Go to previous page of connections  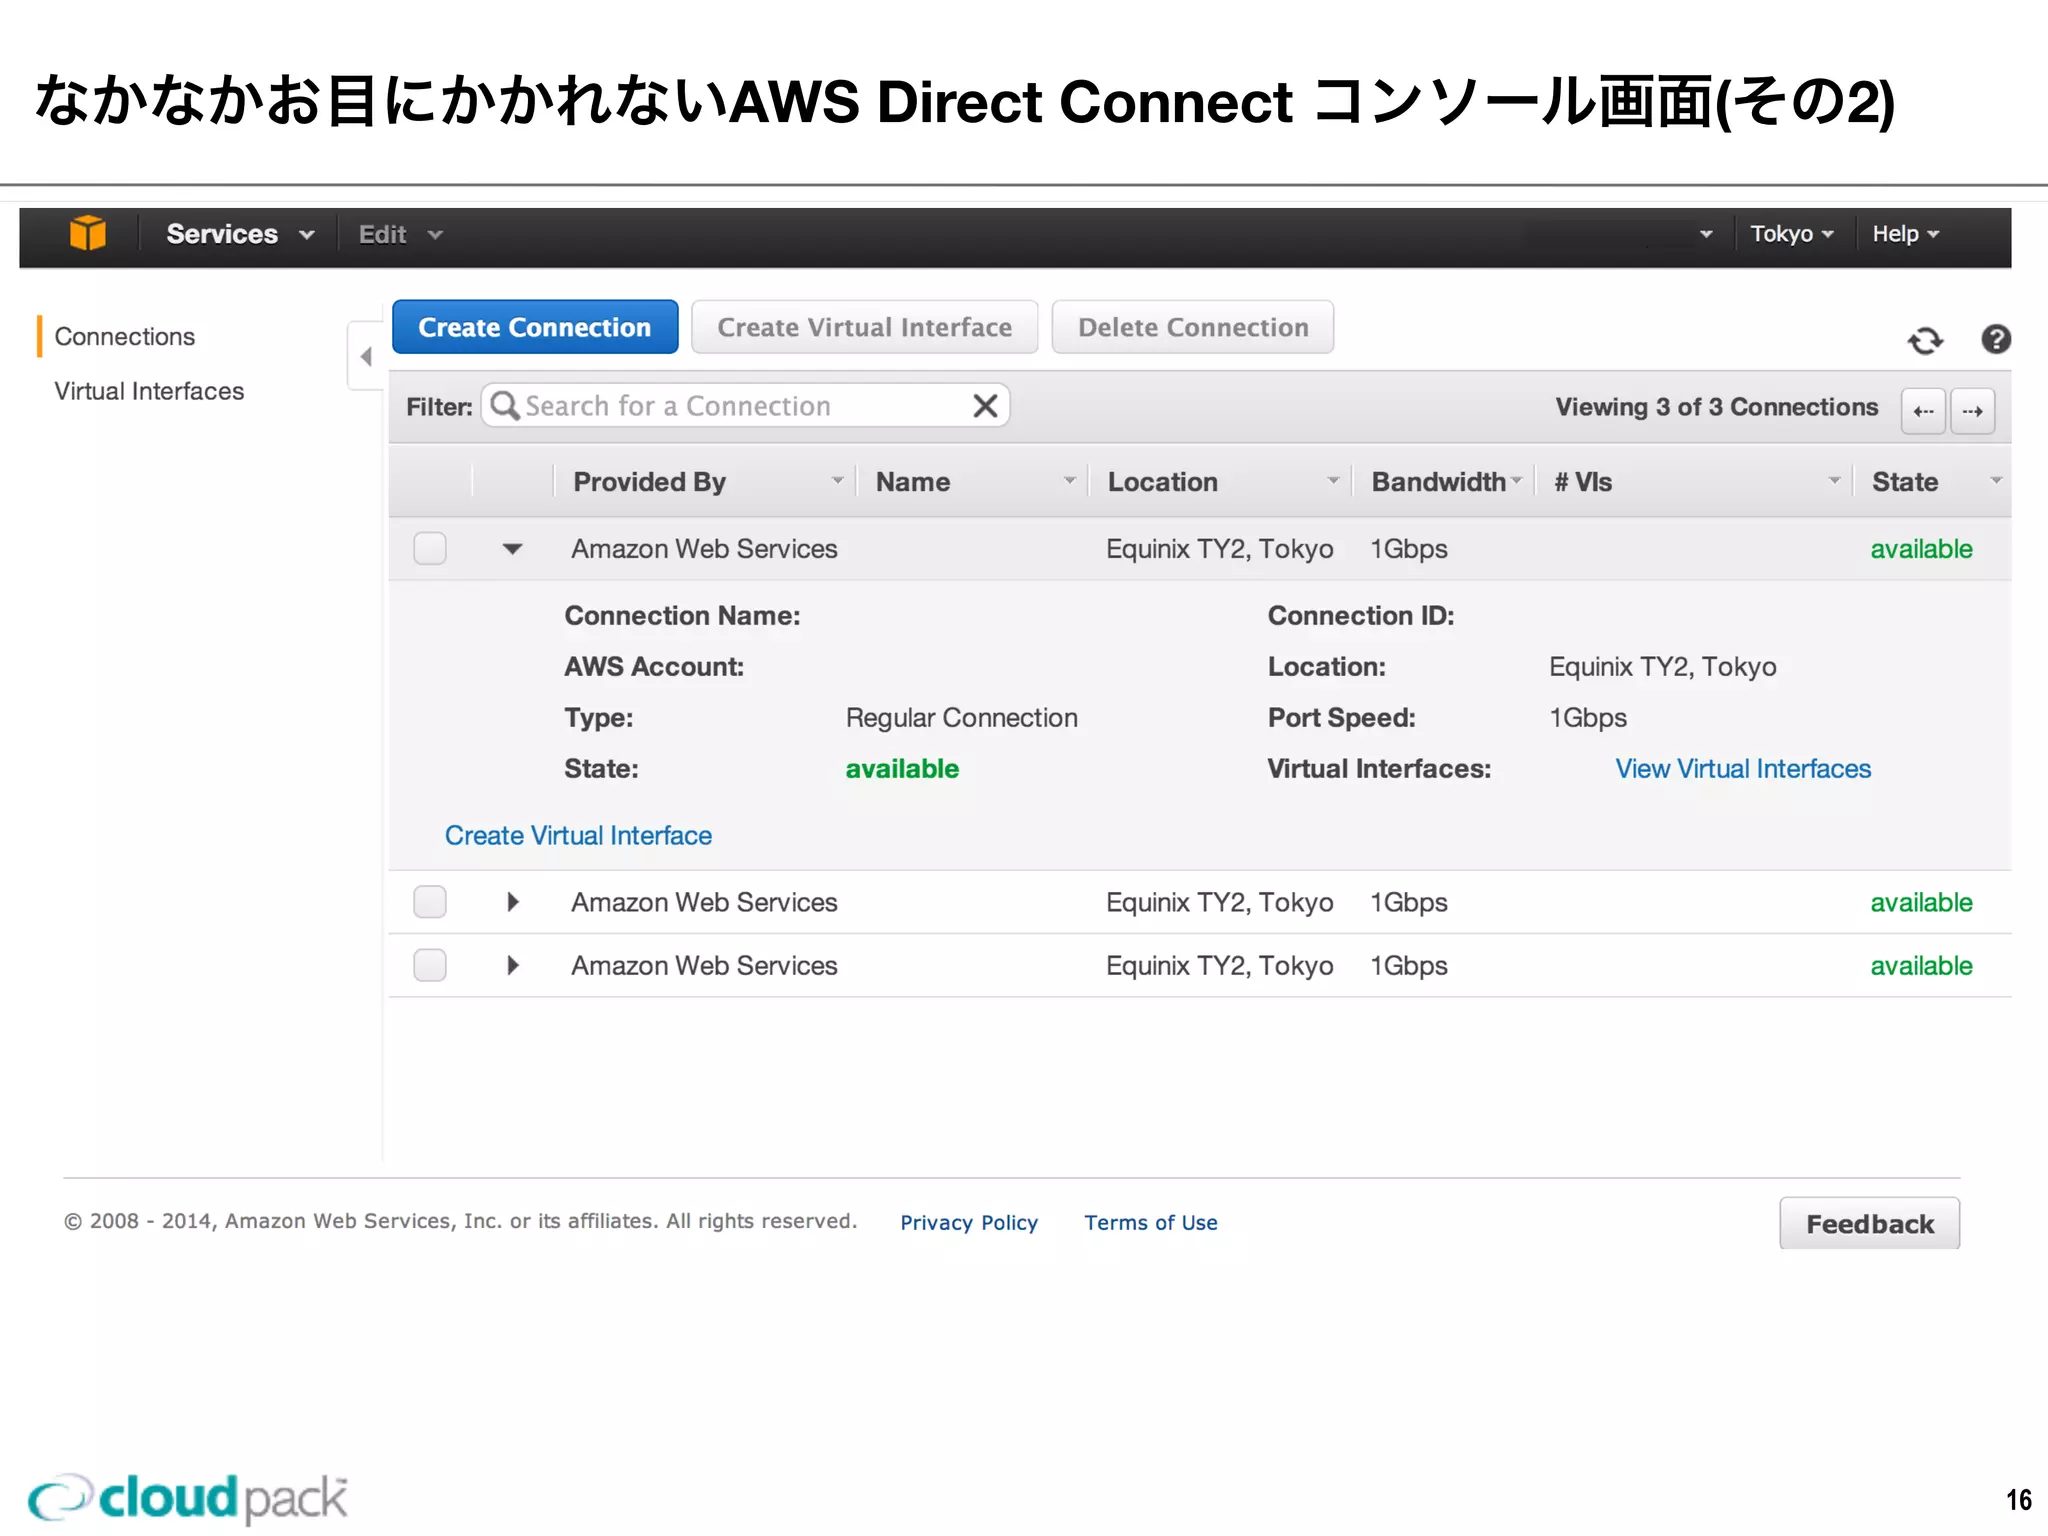1923,411
